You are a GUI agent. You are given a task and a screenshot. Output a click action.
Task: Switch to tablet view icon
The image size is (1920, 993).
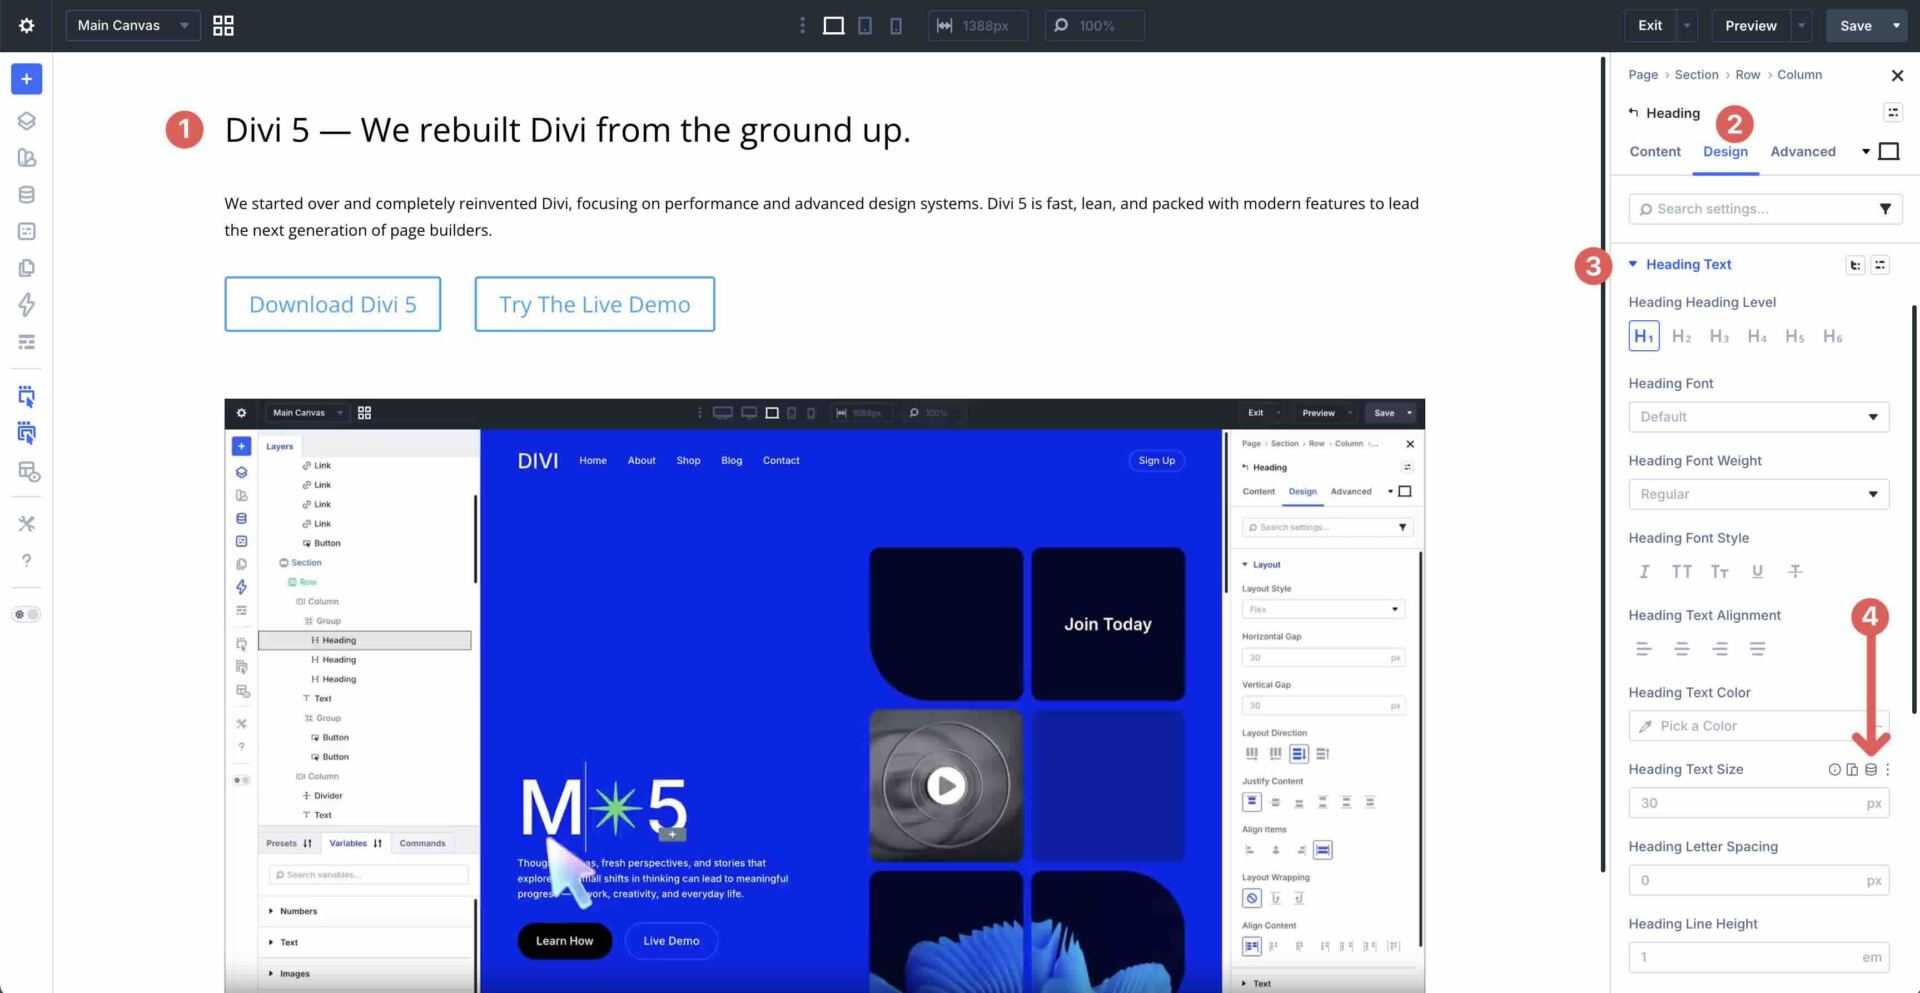pos(865,25)
